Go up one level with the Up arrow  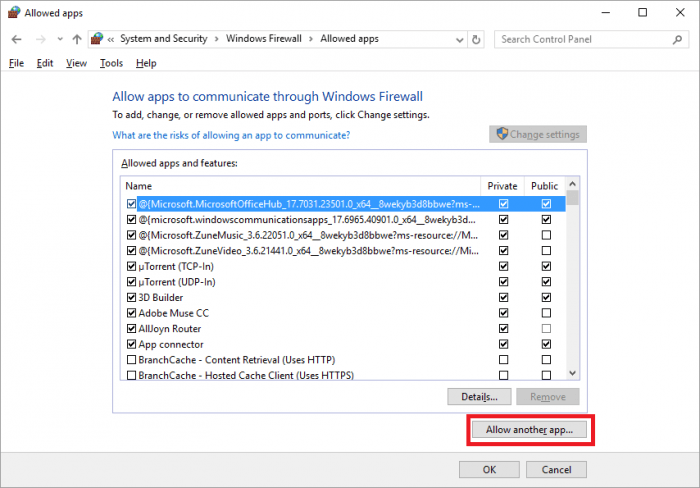(77, 39)
